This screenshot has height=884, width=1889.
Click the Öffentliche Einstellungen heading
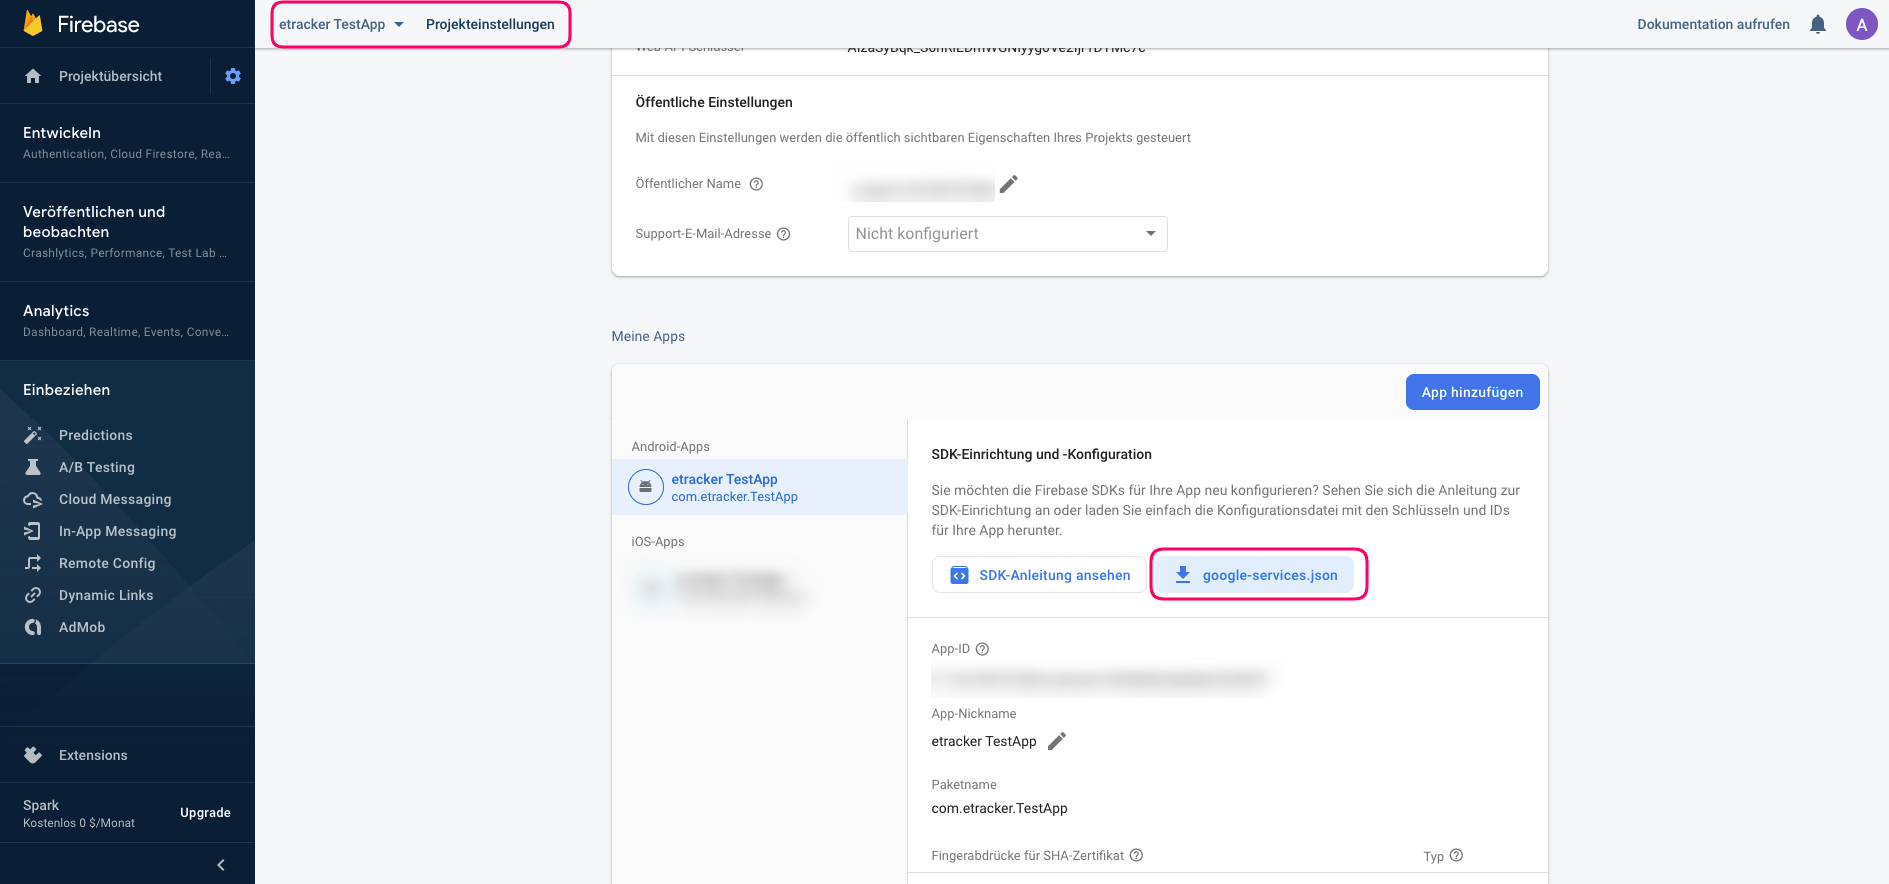pos(714,102)
